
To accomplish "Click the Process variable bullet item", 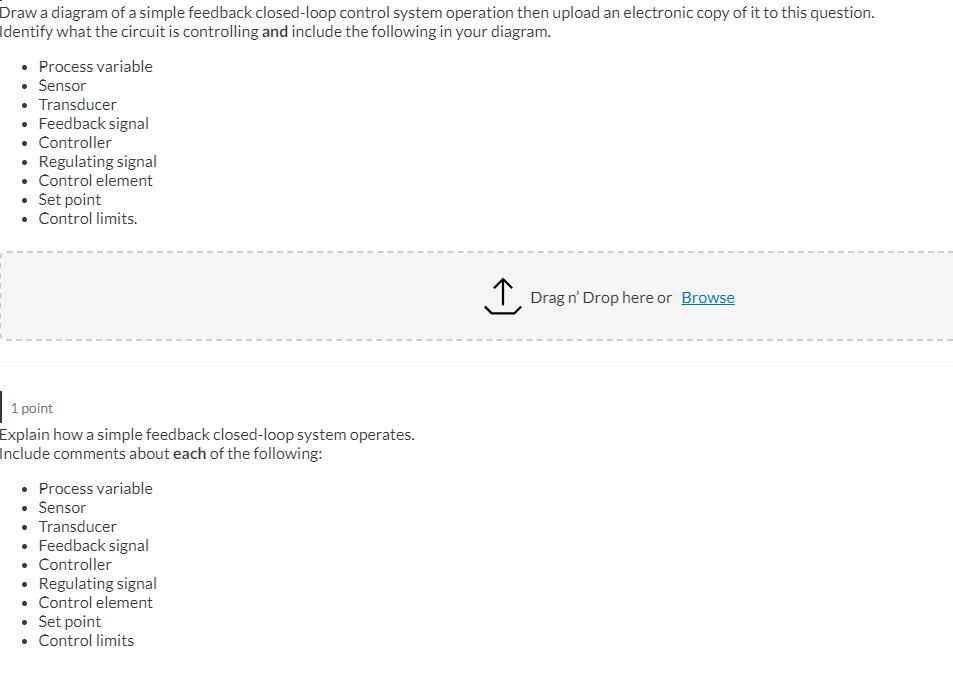I will [x=95, y=66].
